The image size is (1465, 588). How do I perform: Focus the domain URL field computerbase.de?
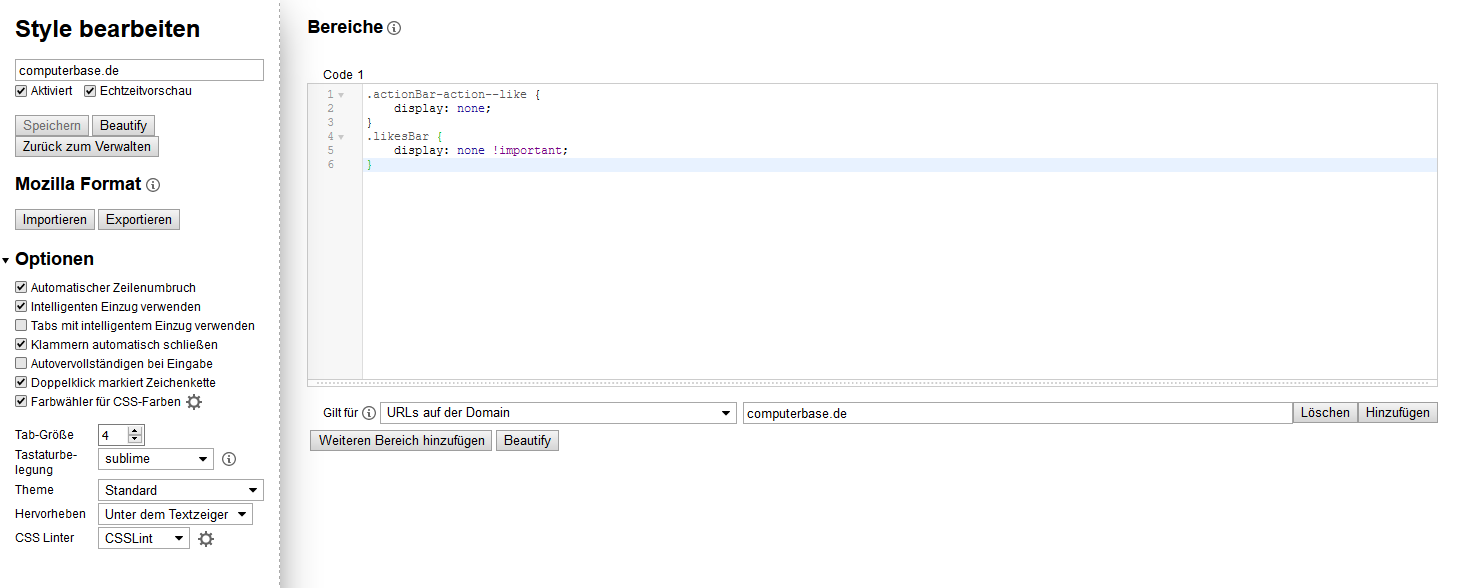tap(1018, 413)
